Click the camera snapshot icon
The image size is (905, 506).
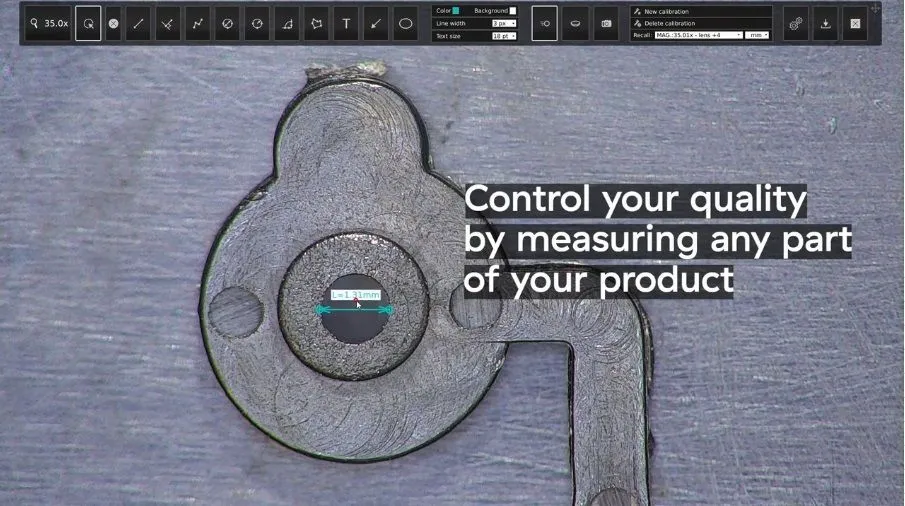(605, 23)
